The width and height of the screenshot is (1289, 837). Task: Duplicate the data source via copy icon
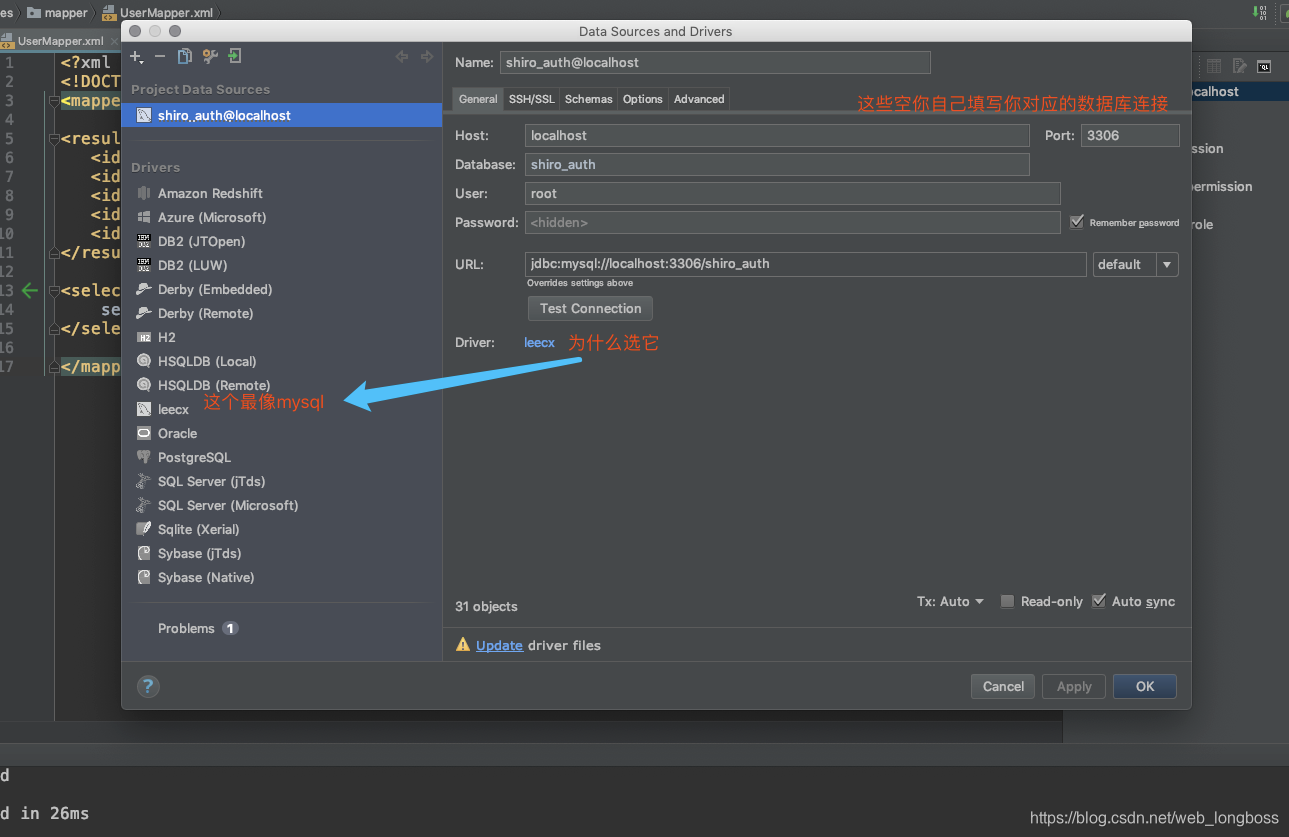pyautogui.click(x=184, y=57)
